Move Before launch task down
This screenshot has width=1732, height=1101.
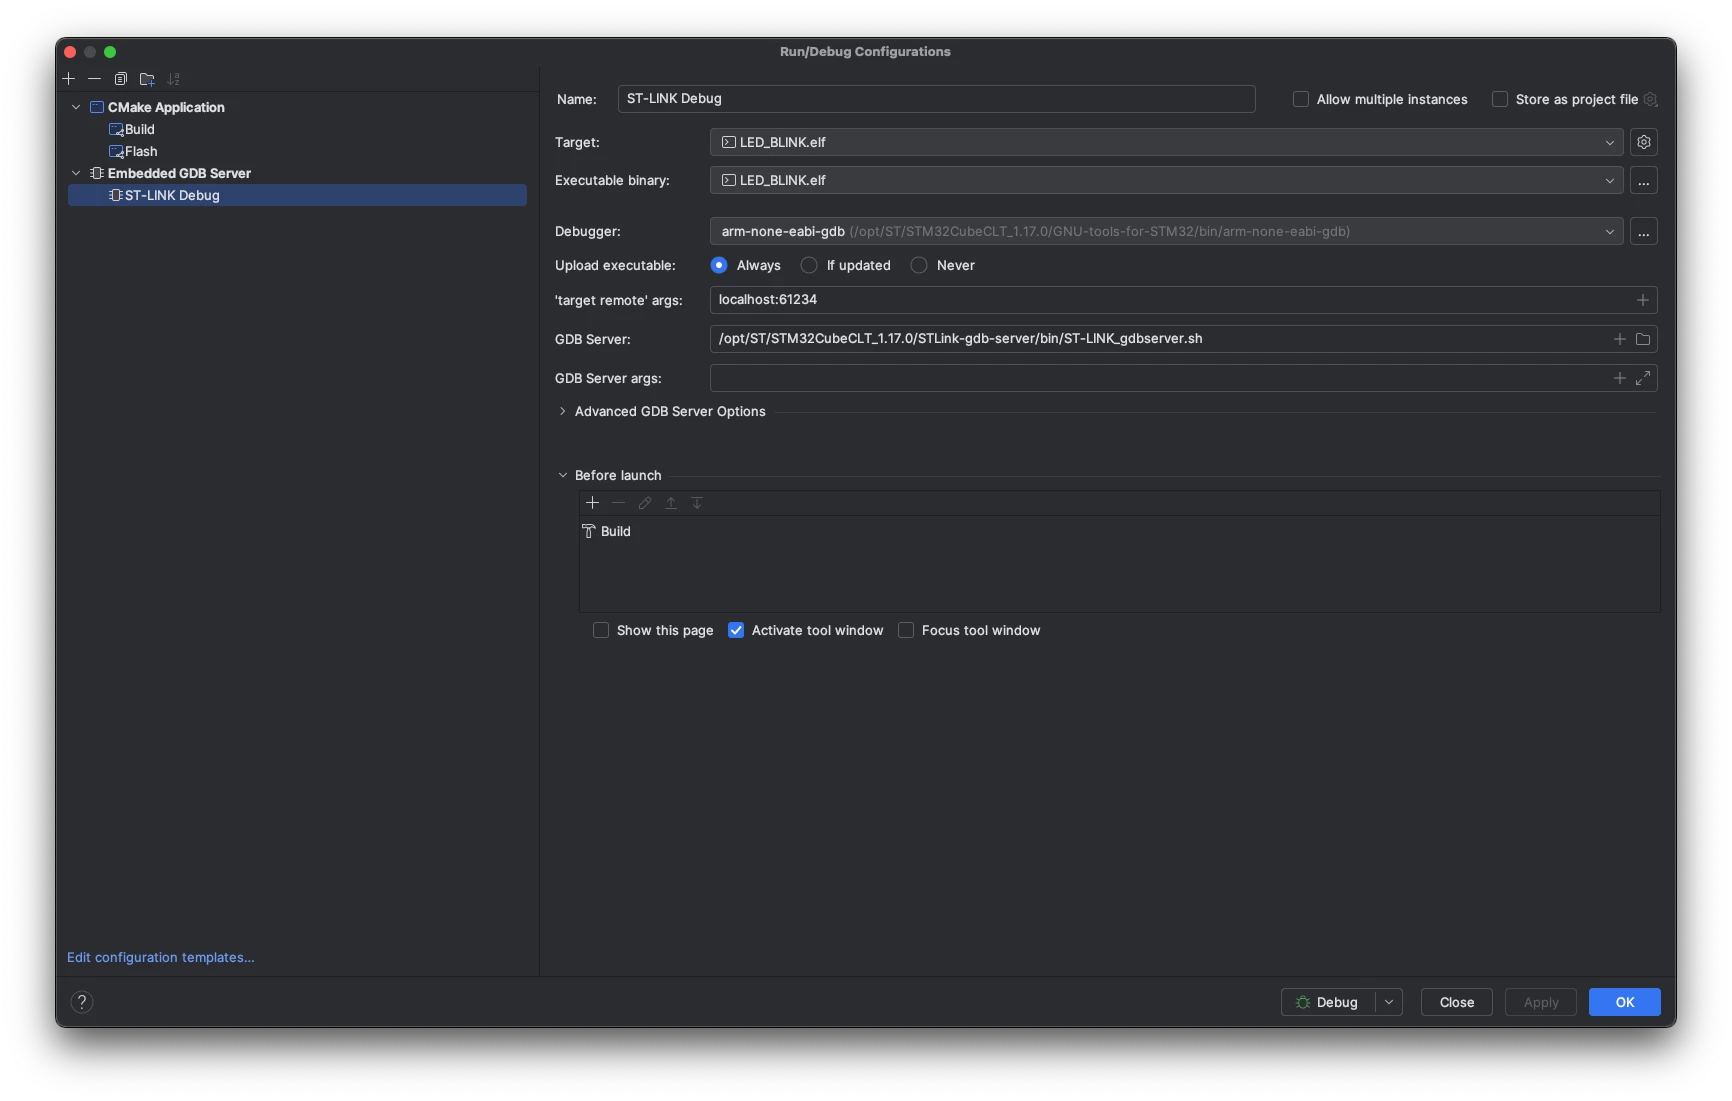point(697,503)
